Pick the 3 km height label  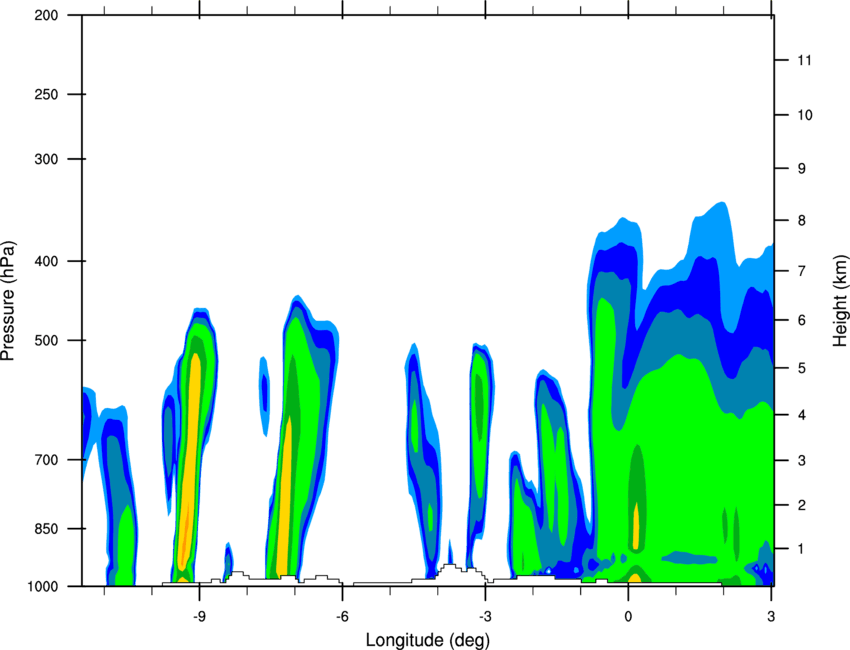point(802,461)
